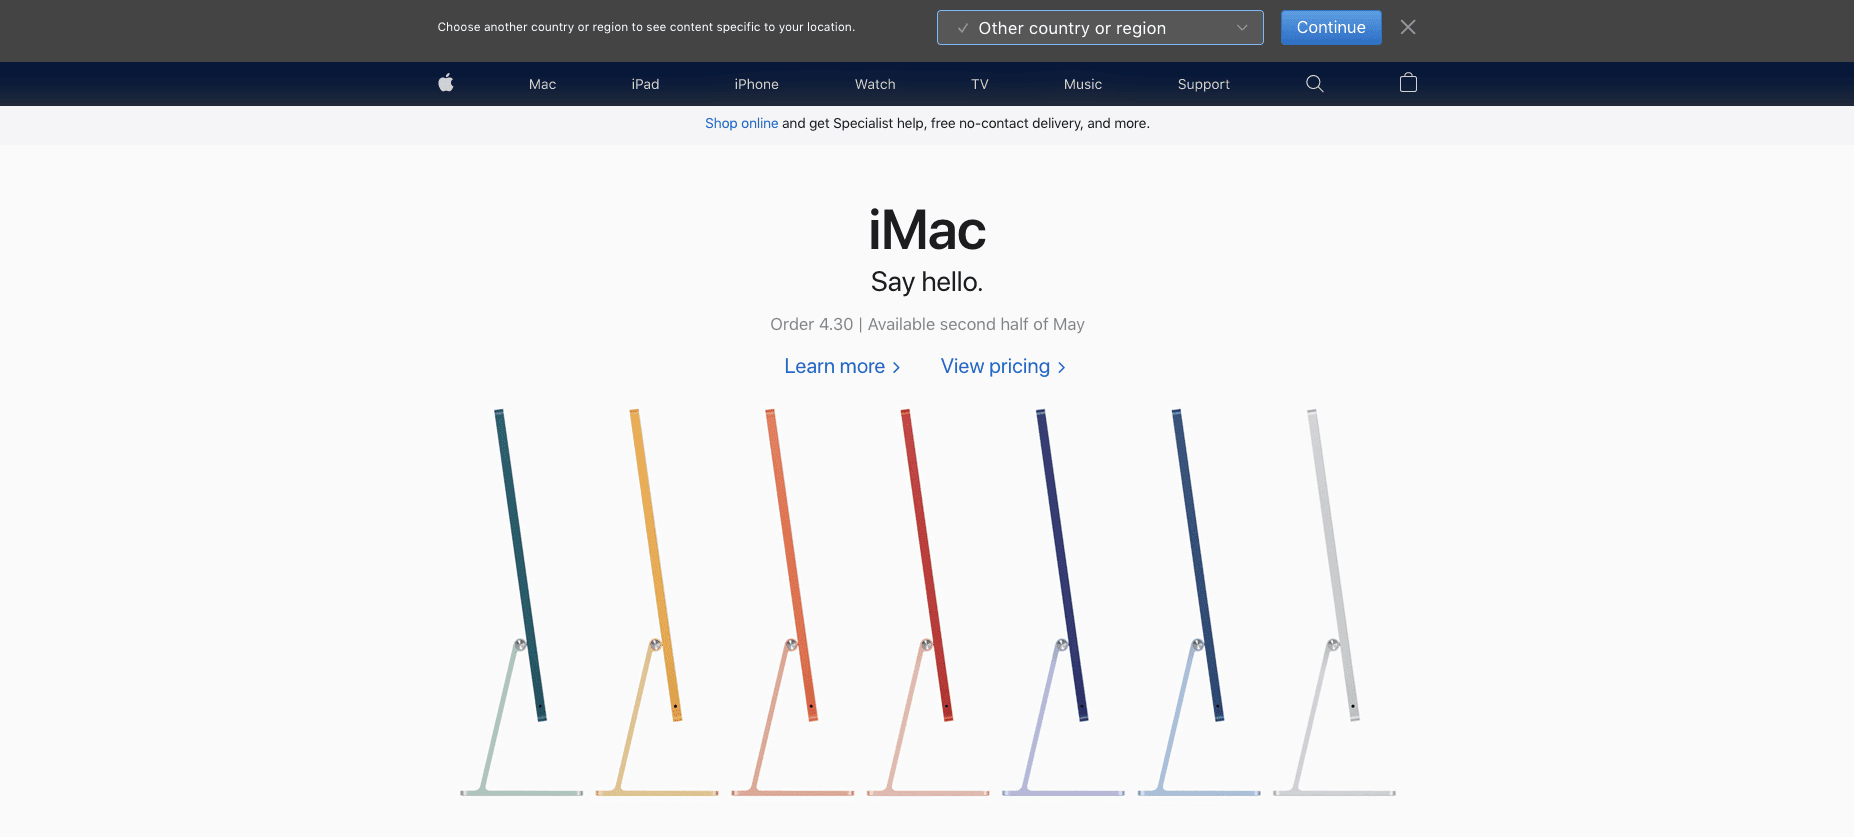Click 'Choose another country or region' message text
The width and height of the screenshot is (1854, 840).
pos(646,27)
